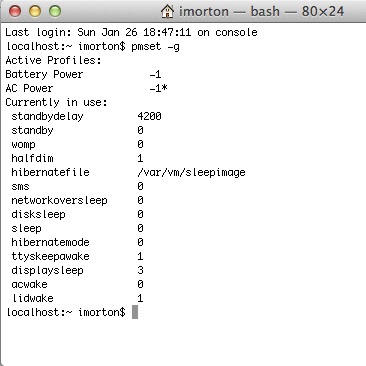The height and width of the screenshot is (366, 366).
Task: Click the window title text imorton — bash
Action: [229, 11]
